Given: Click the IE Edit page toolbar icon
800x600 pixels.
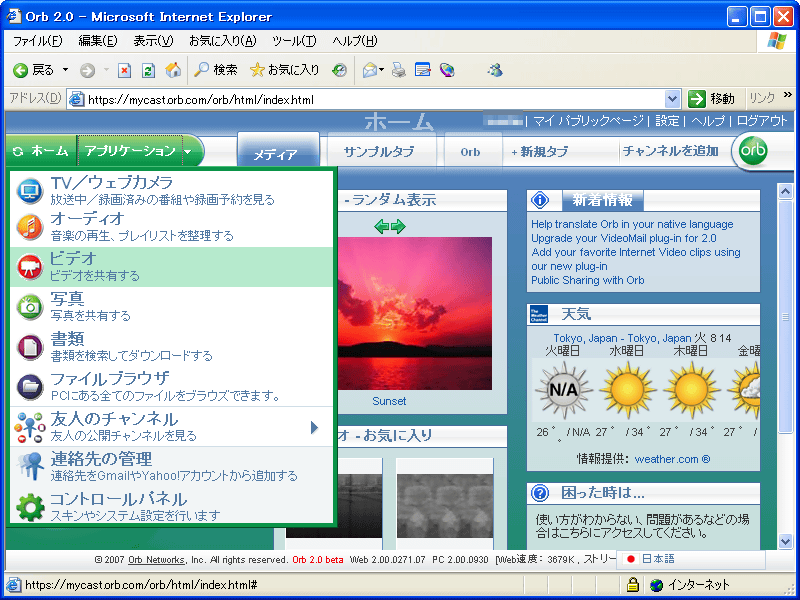Looking at the screenshot, I should tap(423, 70).
